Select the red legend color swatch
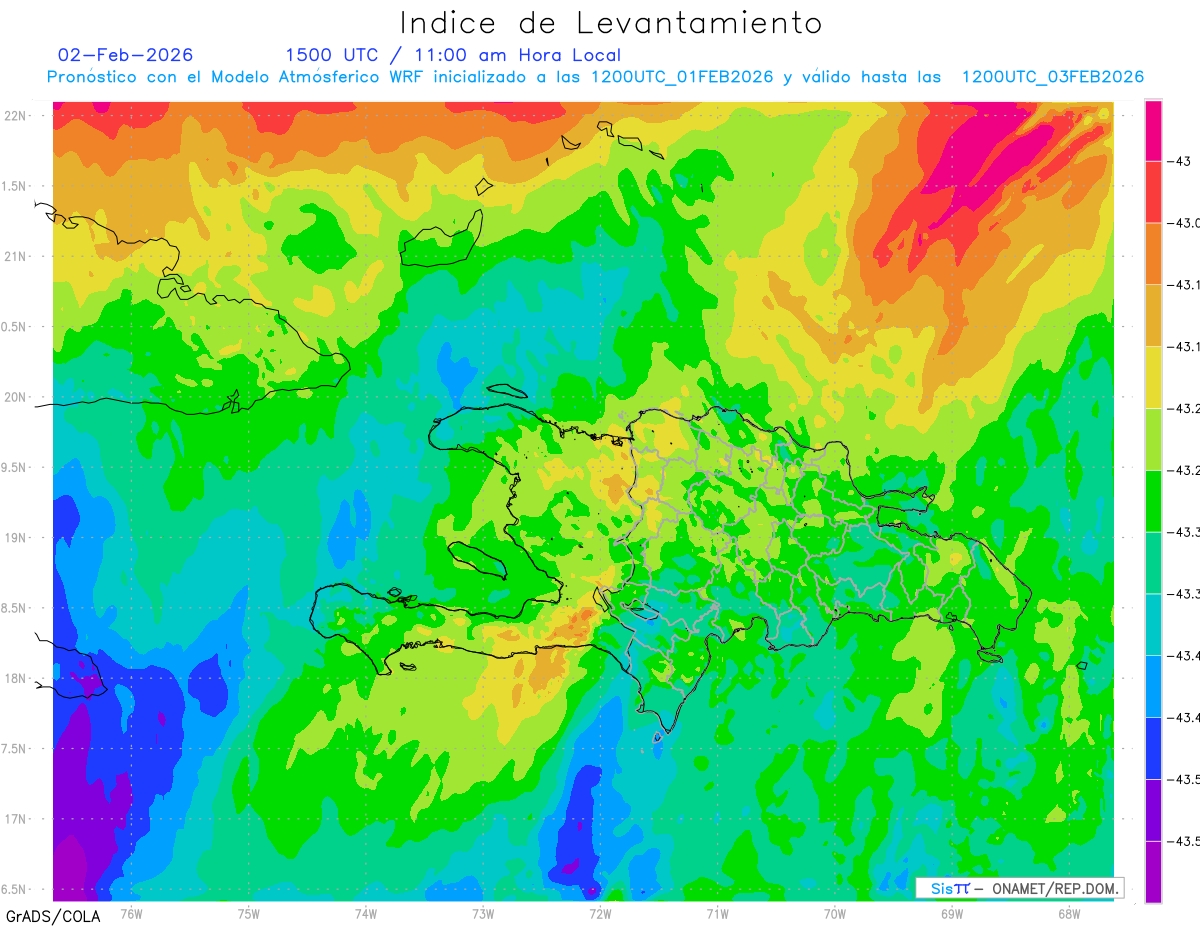The width and height of the screenshot is (1200, 927). click(1153, 191)
